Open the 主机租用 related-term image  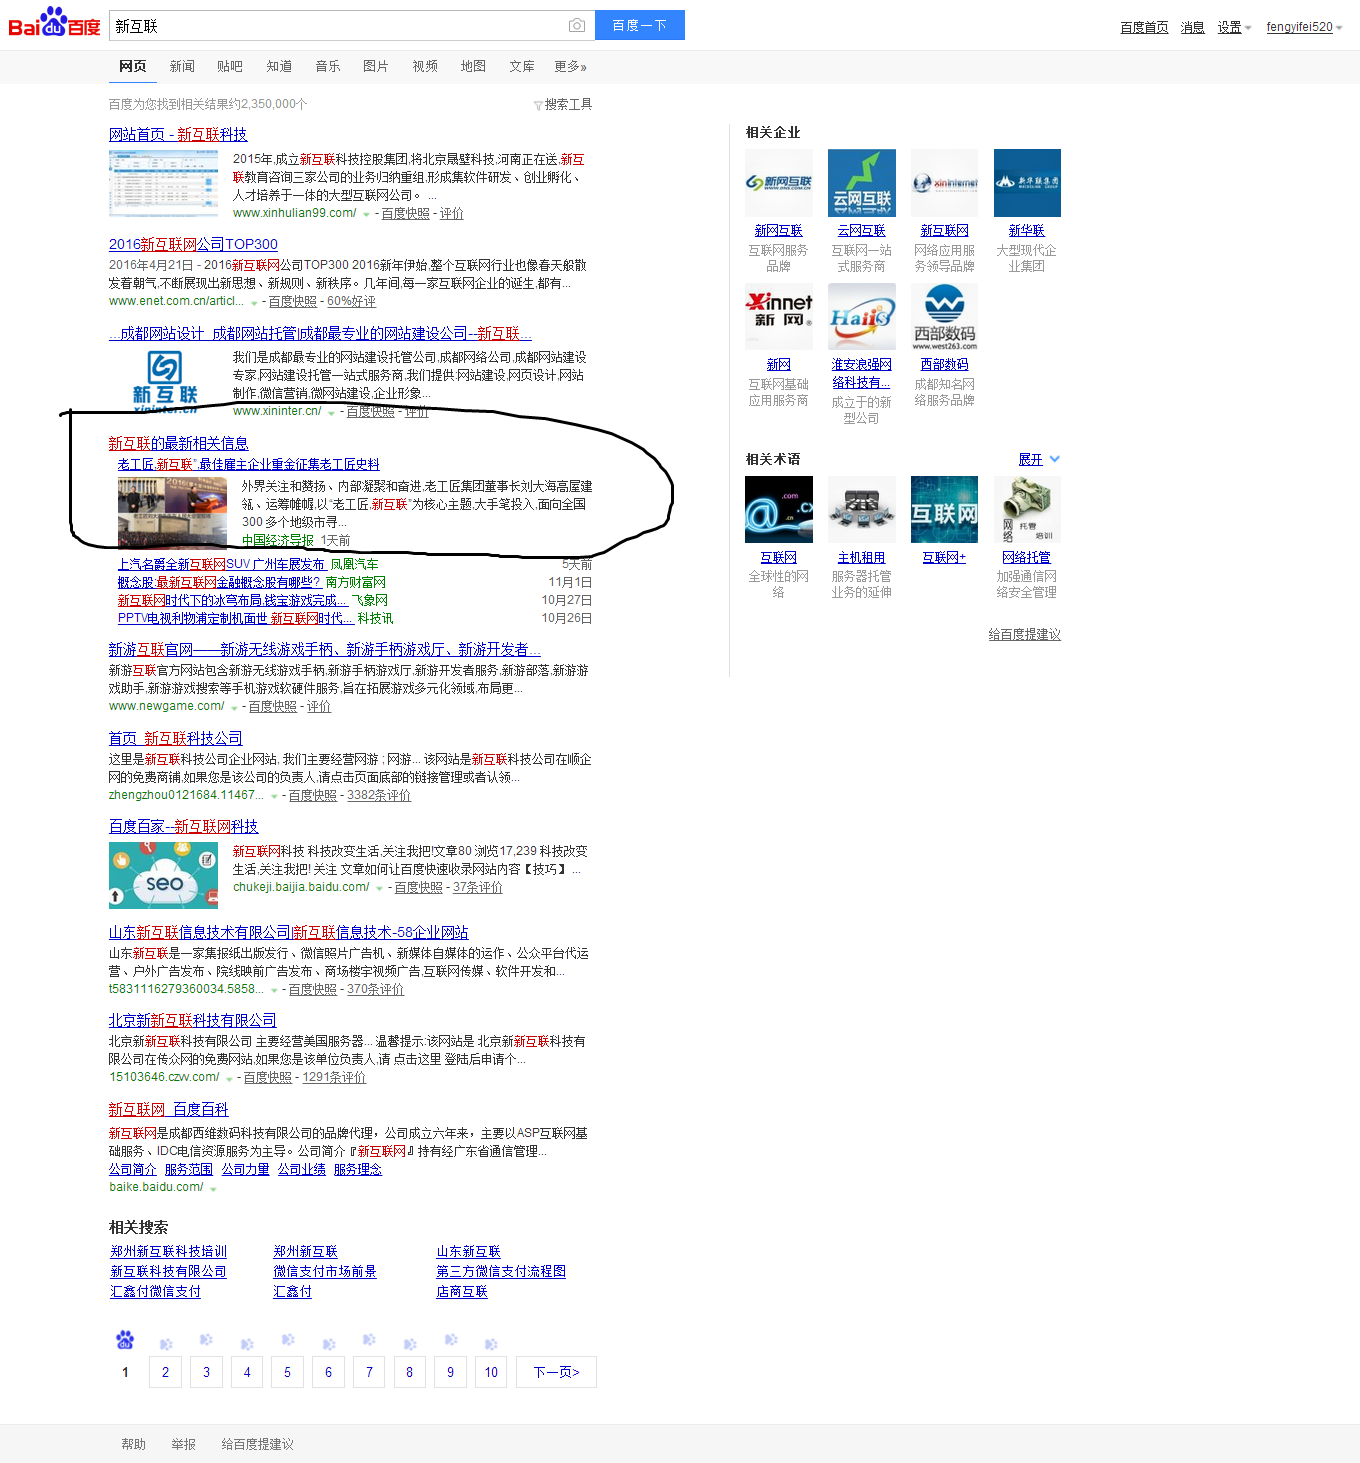pyautogui.click(x=862, y=510)
